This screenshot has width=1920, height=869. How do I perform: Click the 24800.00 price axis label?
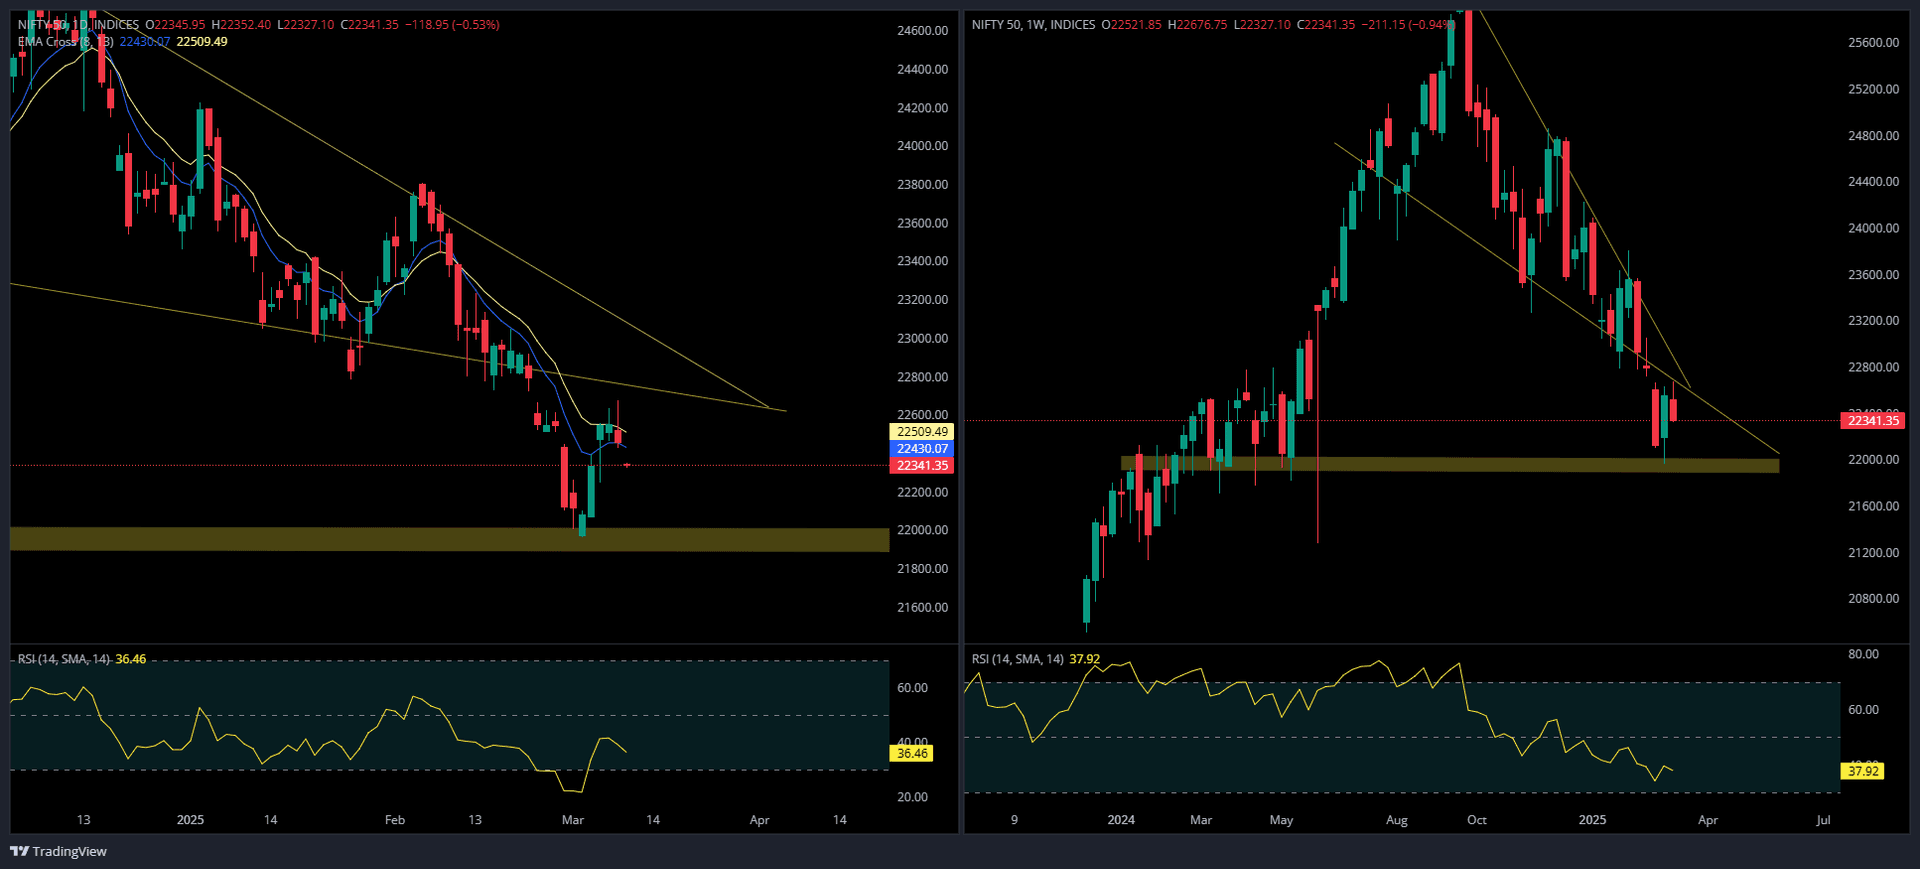point(1873,136)
